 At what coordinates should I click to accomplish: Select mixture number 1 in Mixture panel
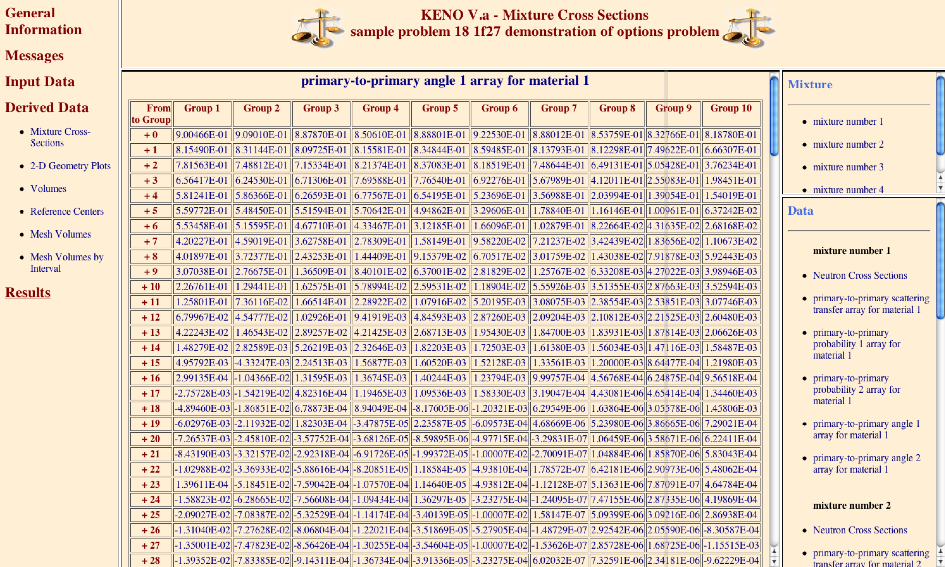point(847,122)
